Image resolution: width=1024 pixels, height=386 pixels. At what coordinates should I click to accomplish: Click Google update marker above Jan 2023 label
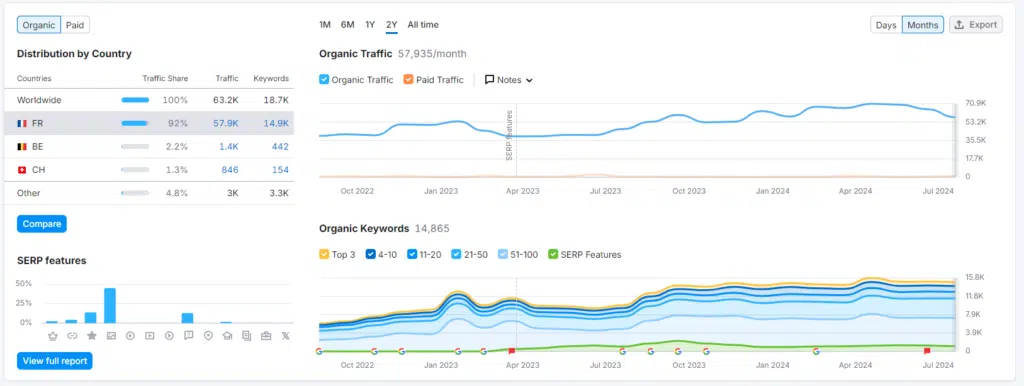[x=458, y=351]
